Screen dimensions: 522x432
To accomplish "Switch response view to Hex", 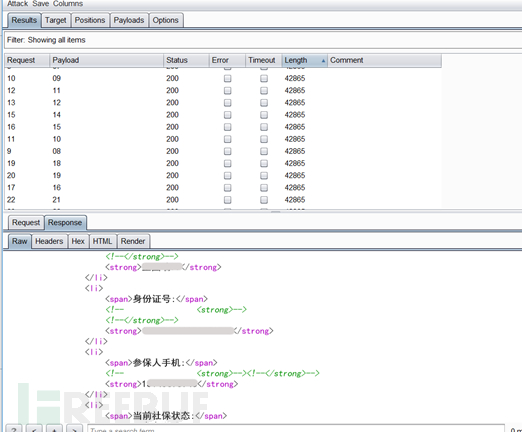I will [78, 241].
